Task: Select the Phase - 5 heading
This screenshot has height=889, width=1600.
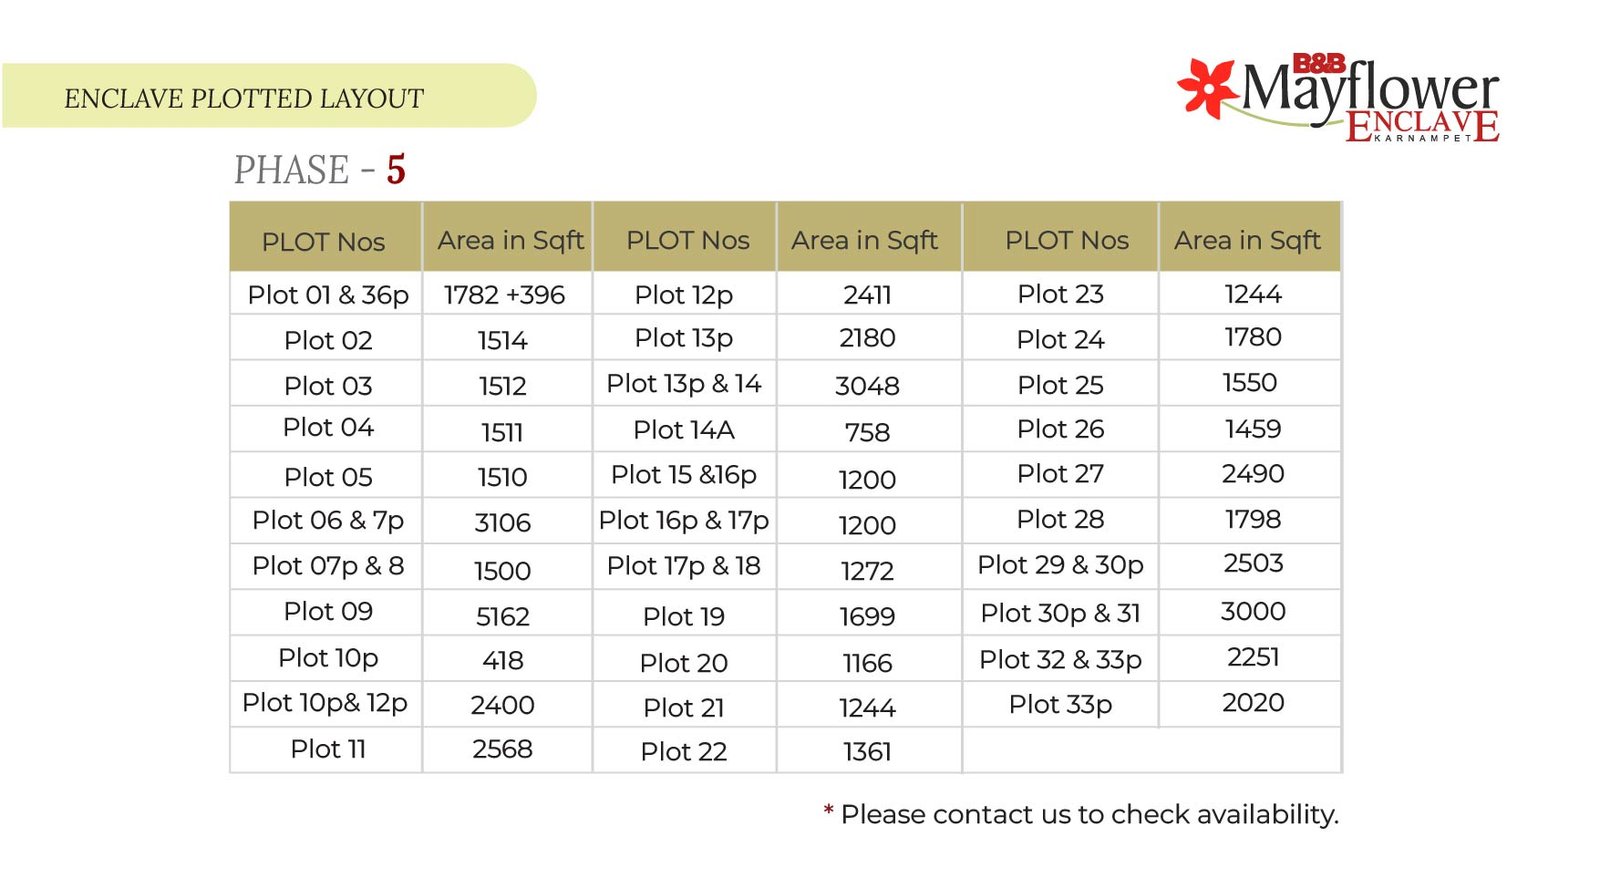Action: click(320, 170)
